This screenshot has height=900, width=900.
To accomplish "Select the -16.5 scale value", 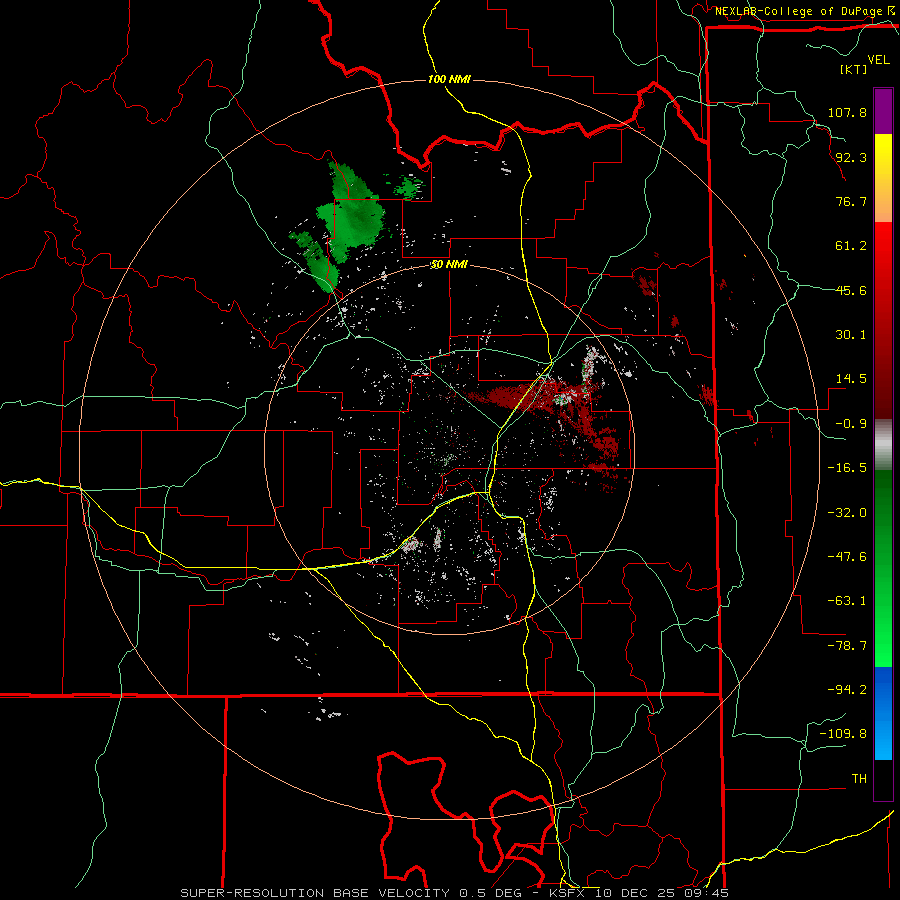I will click(x=847, y=468).
